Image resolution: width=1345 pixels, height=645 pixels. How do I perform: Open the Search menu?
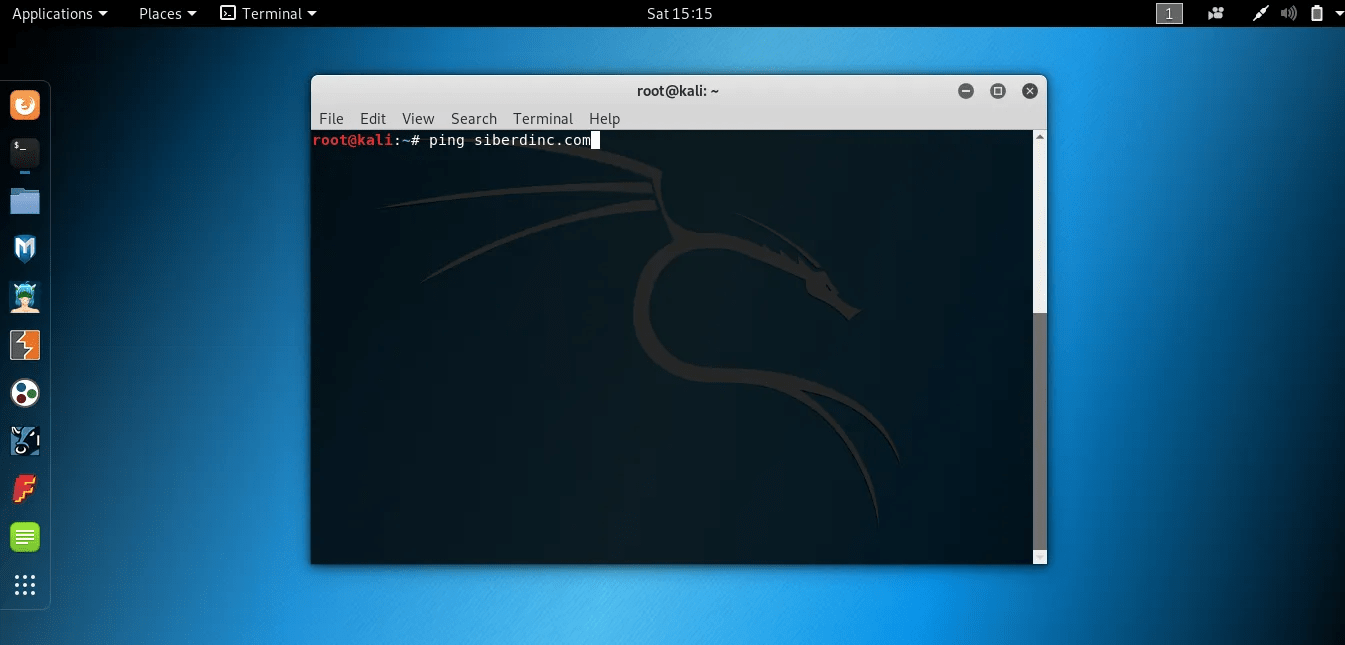pyautogui.click(x=474, y=118)
